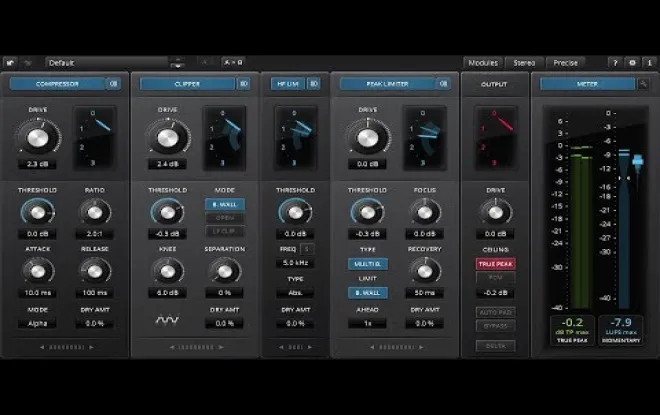The image size is (660, 415).
Task: Select OPEN mode in the Clipper
Action: click(225, 218)
